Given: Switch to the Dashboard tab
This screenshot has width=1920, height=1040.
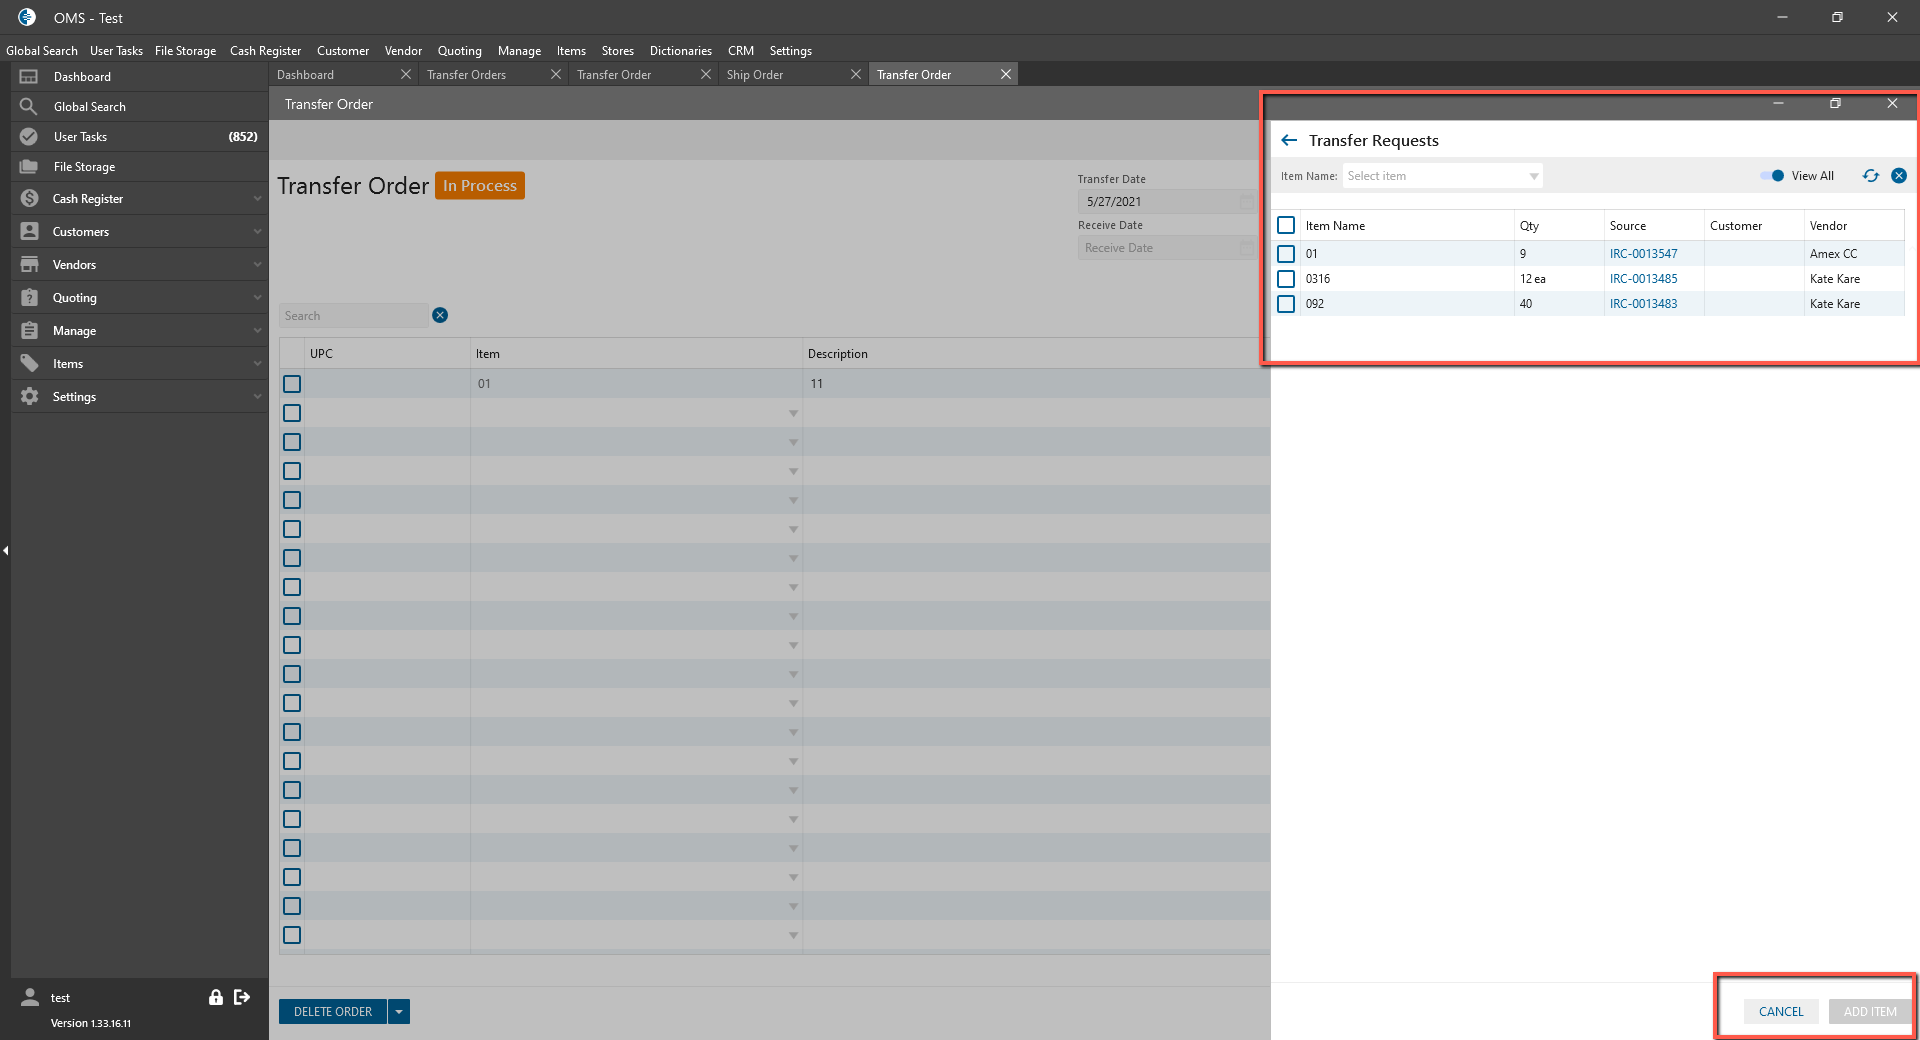Looking at the screenshot, I should [x=306, y=75].
